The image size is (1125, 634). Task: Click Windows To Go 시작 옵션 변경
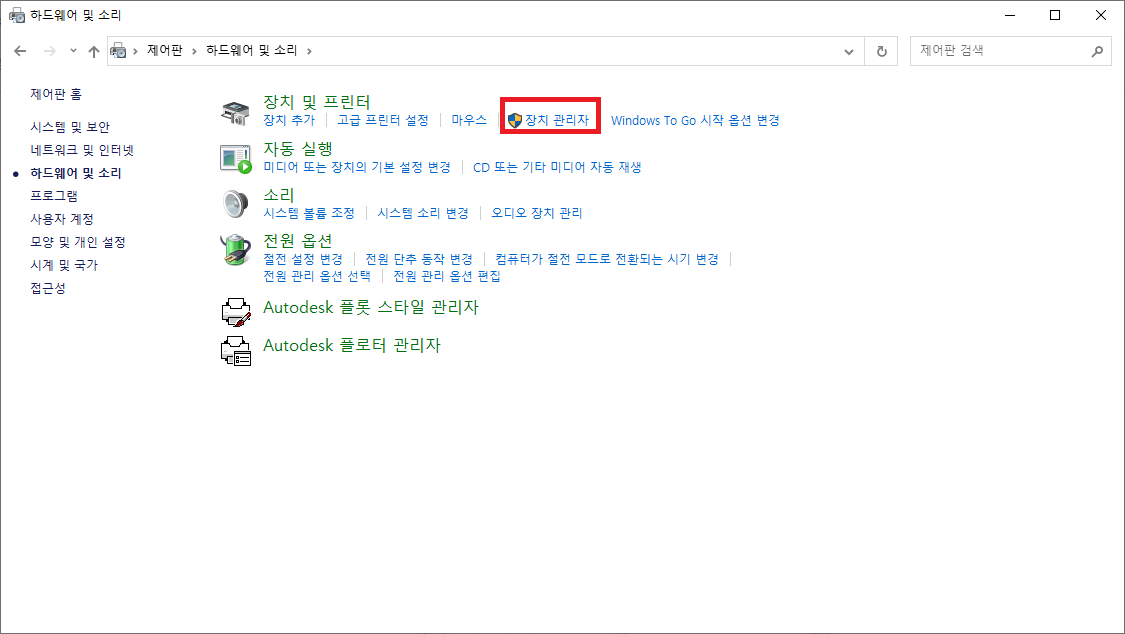pos(695,120)
